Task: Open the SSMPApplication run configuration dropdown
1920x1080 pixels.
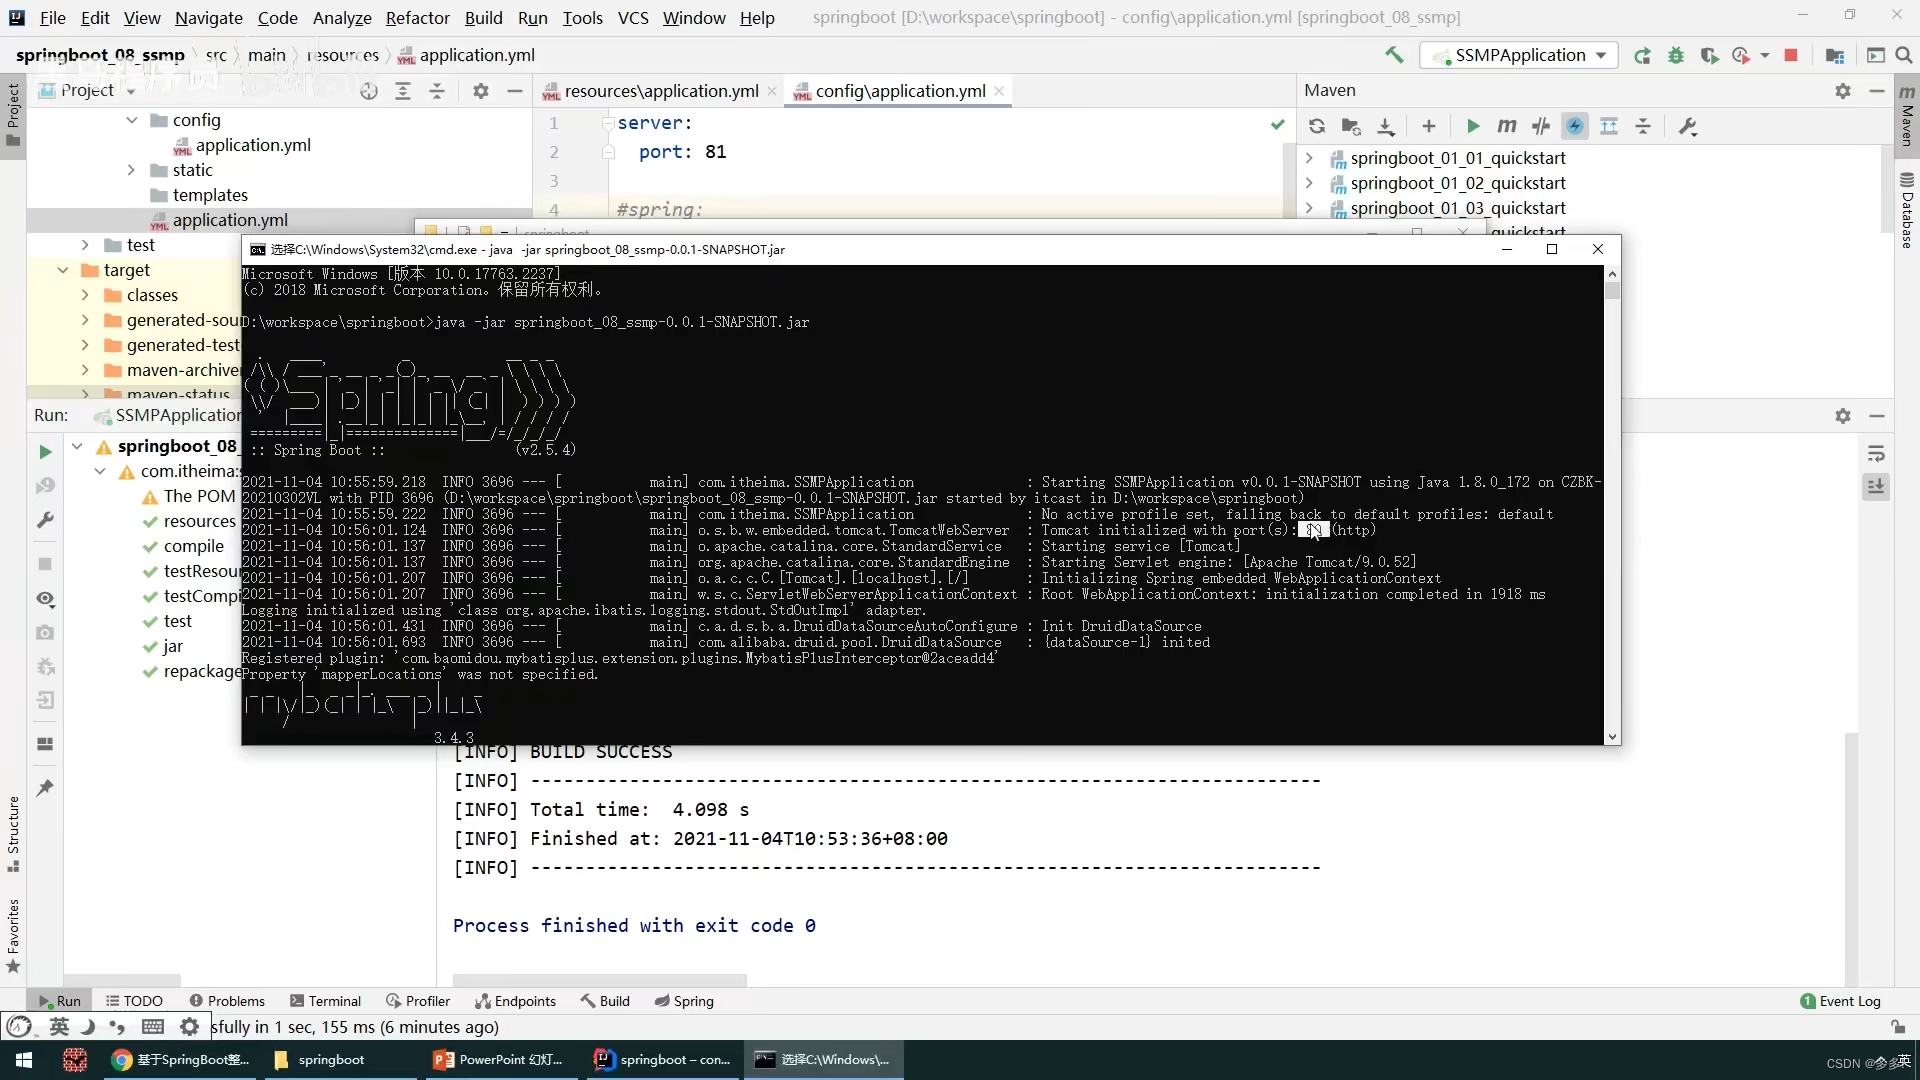Action: tap(1520, 55)
